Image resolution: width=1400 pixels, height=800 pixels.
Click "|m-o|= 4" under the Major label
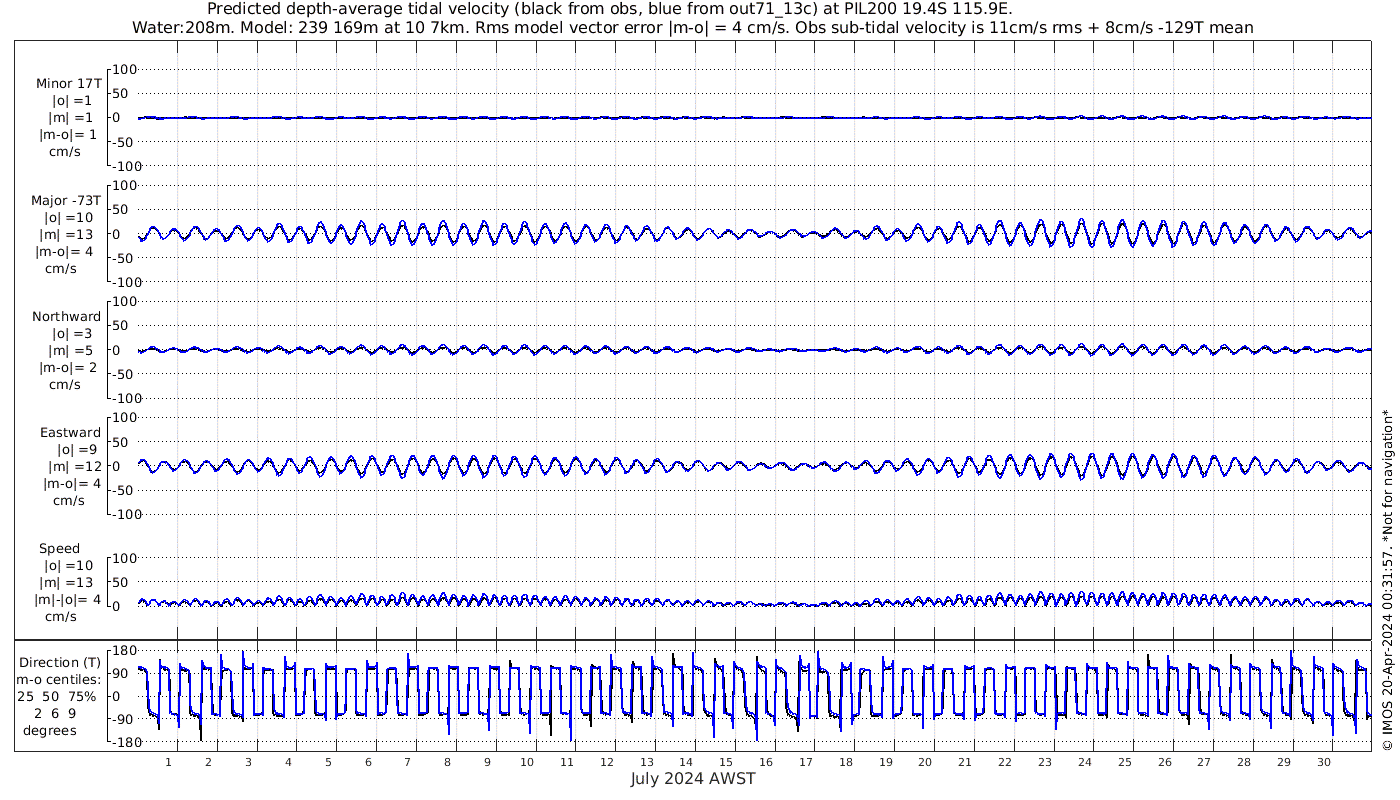[x=66, y=251]
